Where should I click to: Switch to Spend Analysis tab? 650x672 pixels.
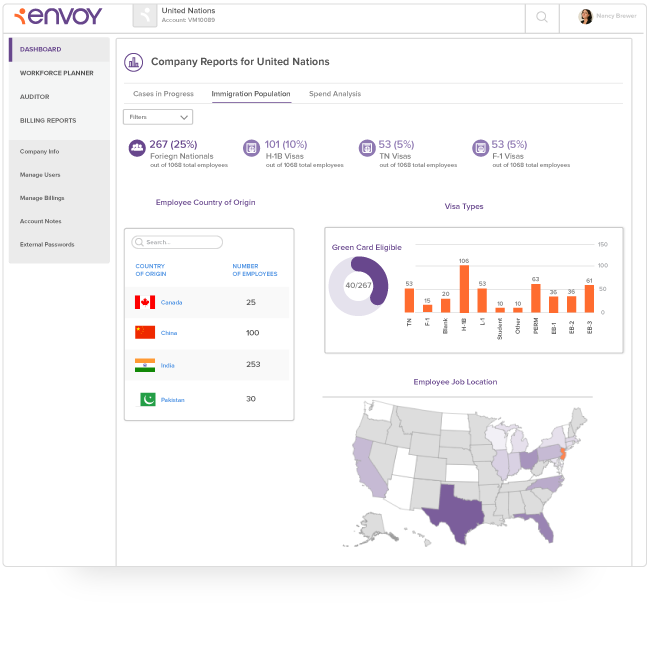[x=335, y=94]
